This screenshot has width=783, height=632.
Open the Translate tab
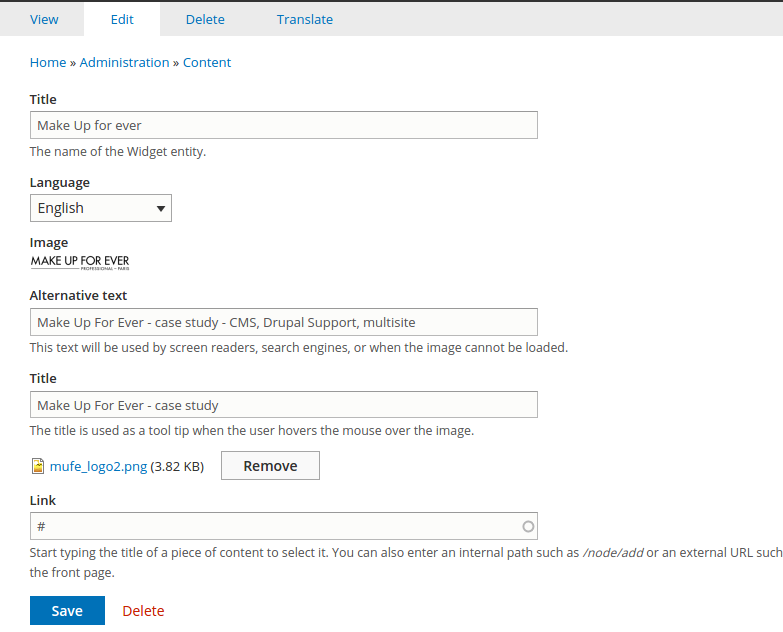(305, 19)
